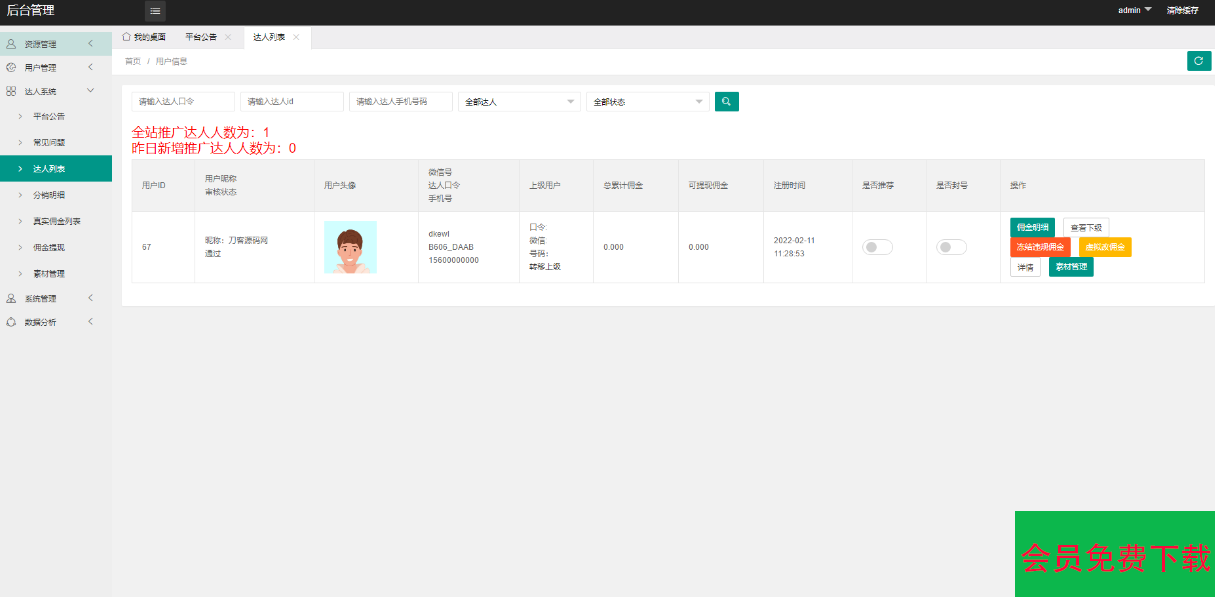Screen dimensions: 1215x597
Task: Click the 达人系统 grid icon in sidebar
Action: point(11,91)
